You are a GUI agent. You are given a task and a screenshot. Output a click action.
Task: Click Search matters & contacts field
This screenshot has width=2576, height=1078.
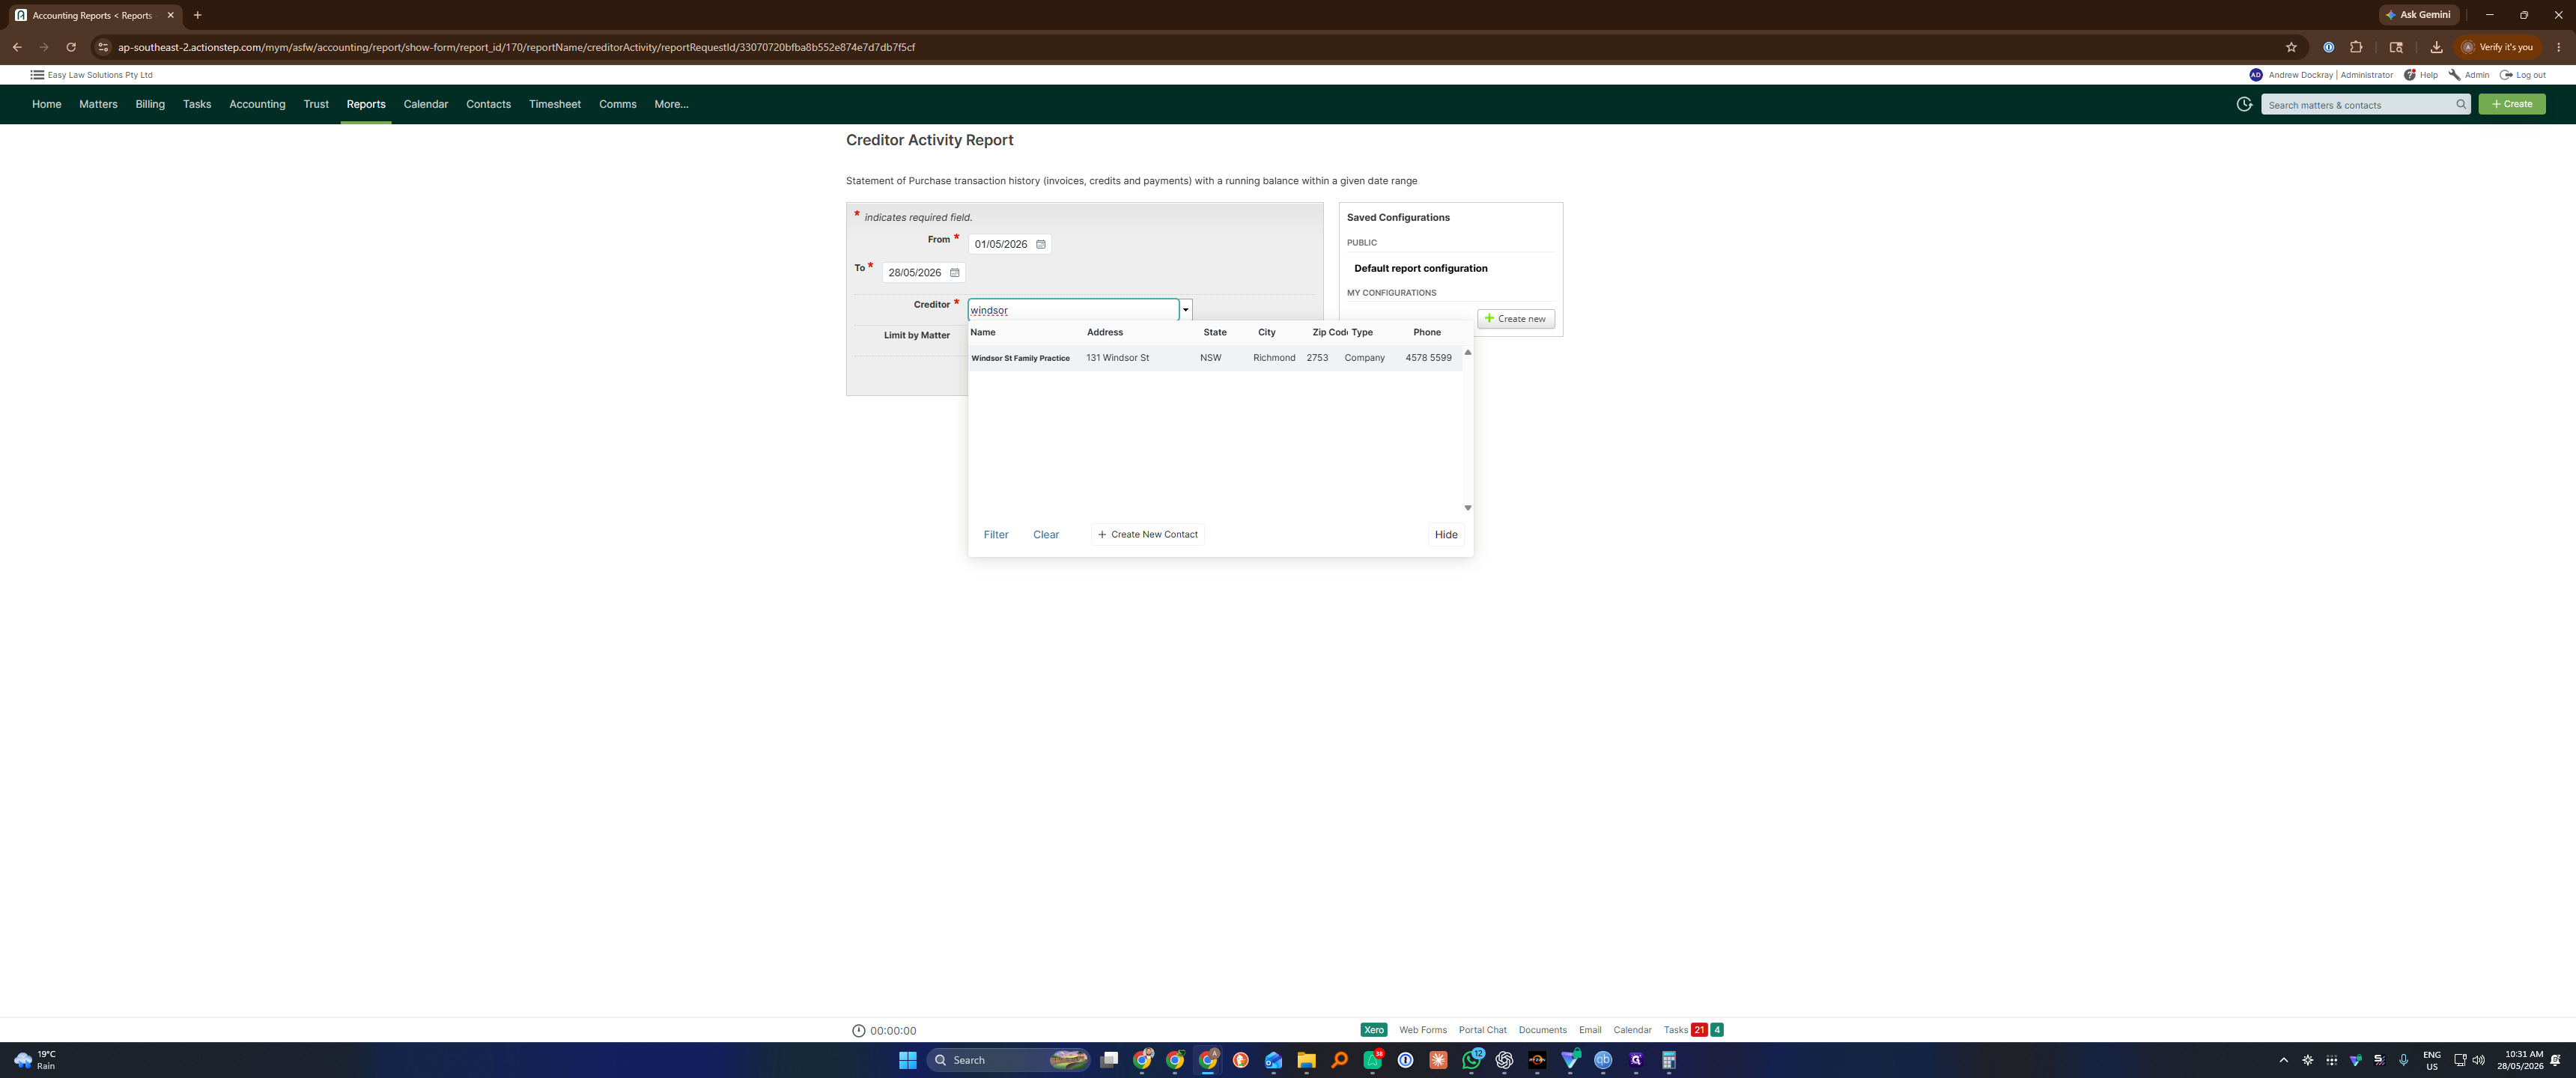(2359, 105)
